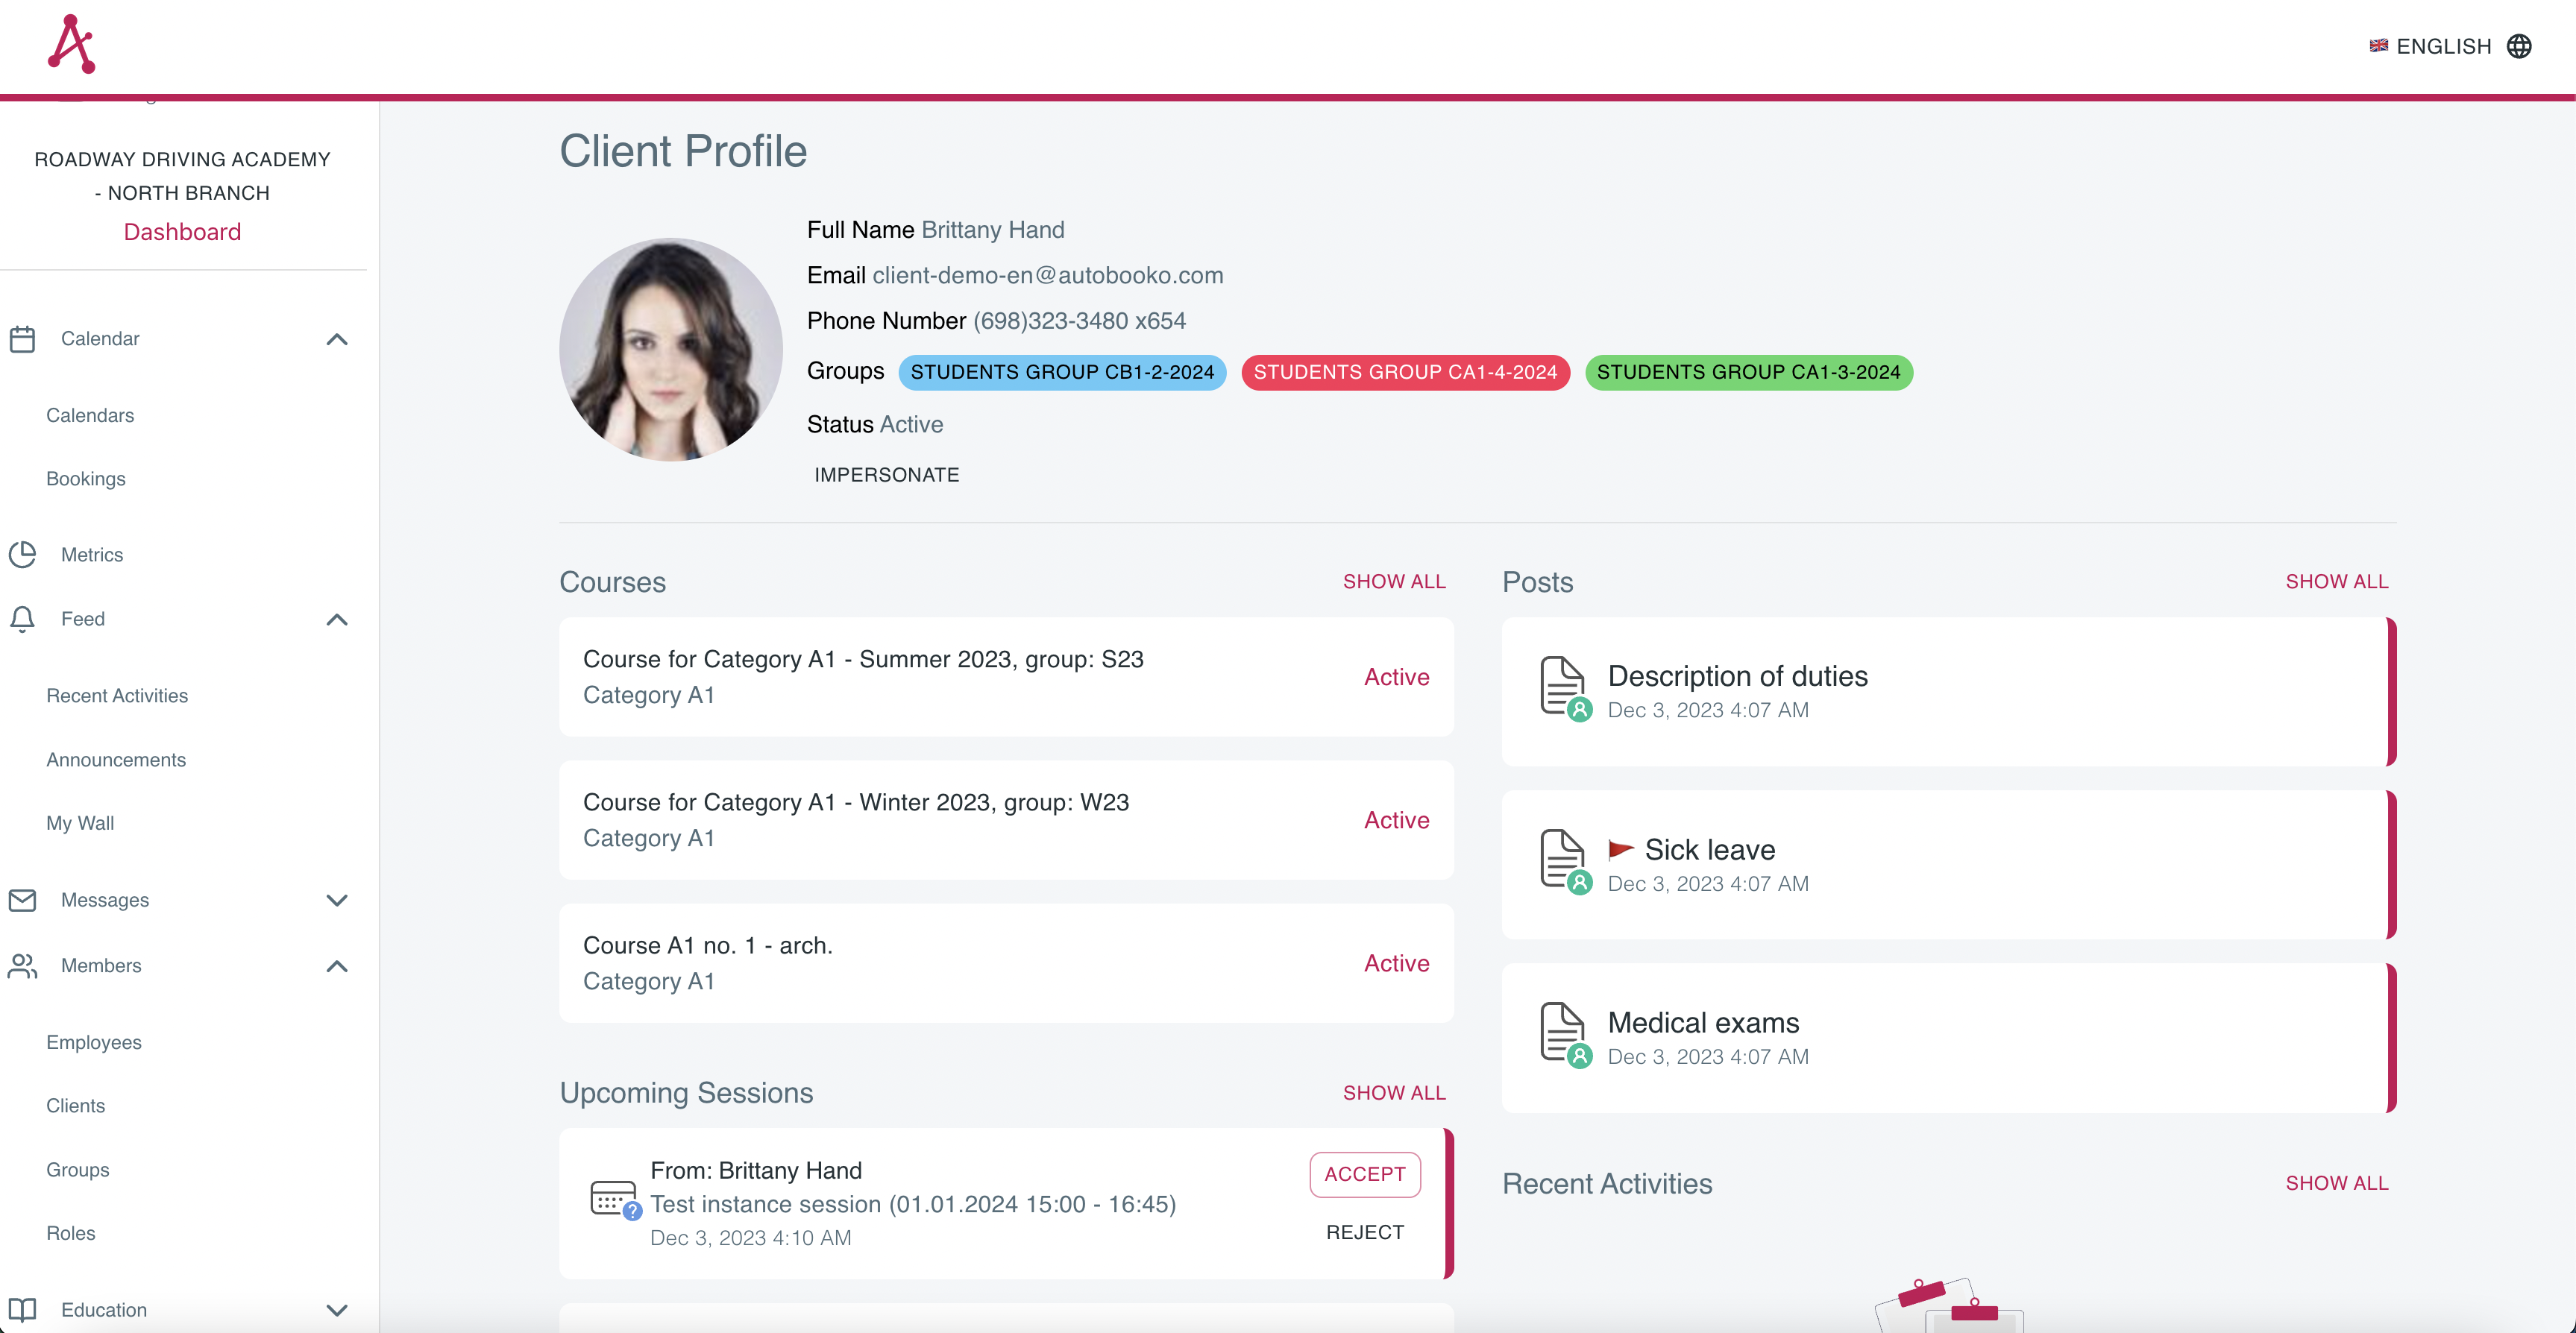Screen dimensions: 2576x1333
Task: Expand the Messages section
Action: 337,900
